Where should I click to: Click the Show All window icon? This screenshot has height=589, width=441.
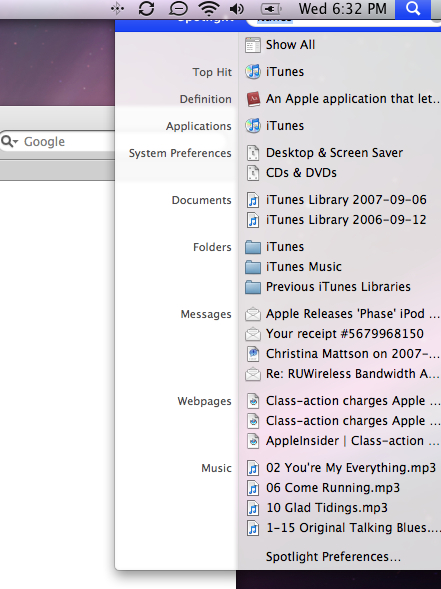click(x=253, y=45)
